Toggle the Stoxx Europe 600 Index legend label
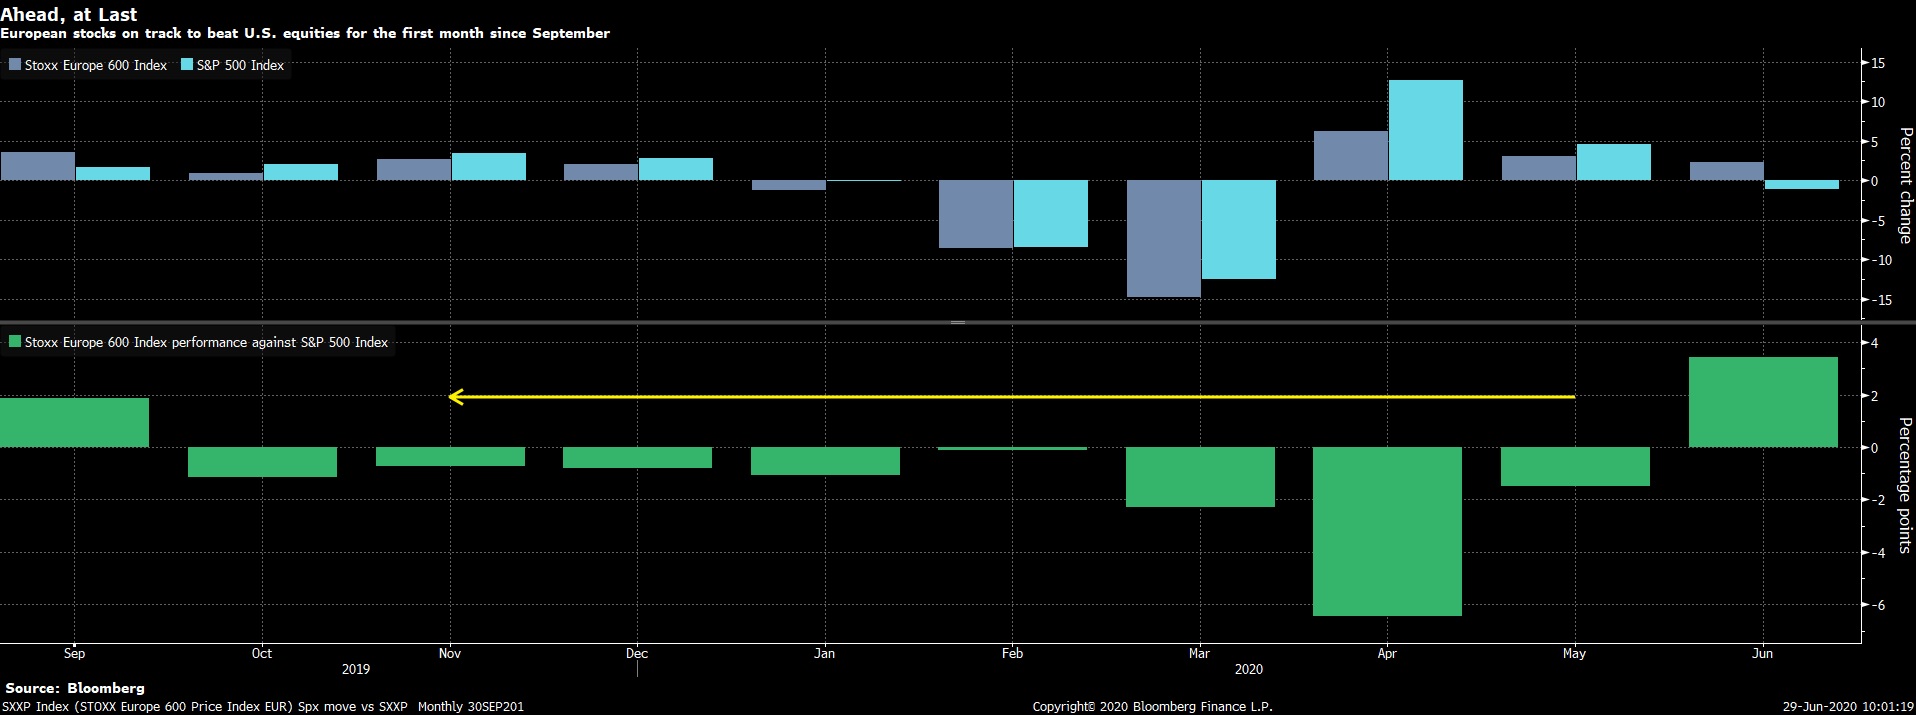Screen dimensions: 1916x715 pos(96,65)
